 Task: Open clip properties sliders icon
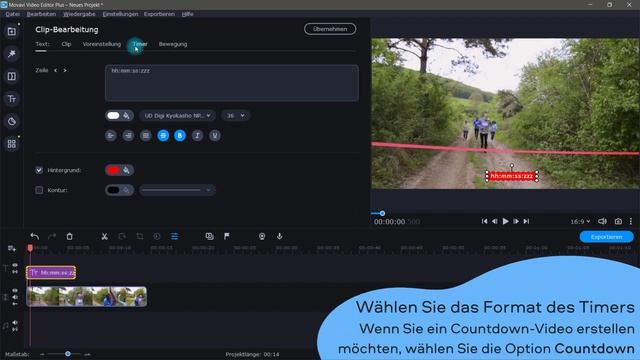pyautogui.click(x=174, y=236)
